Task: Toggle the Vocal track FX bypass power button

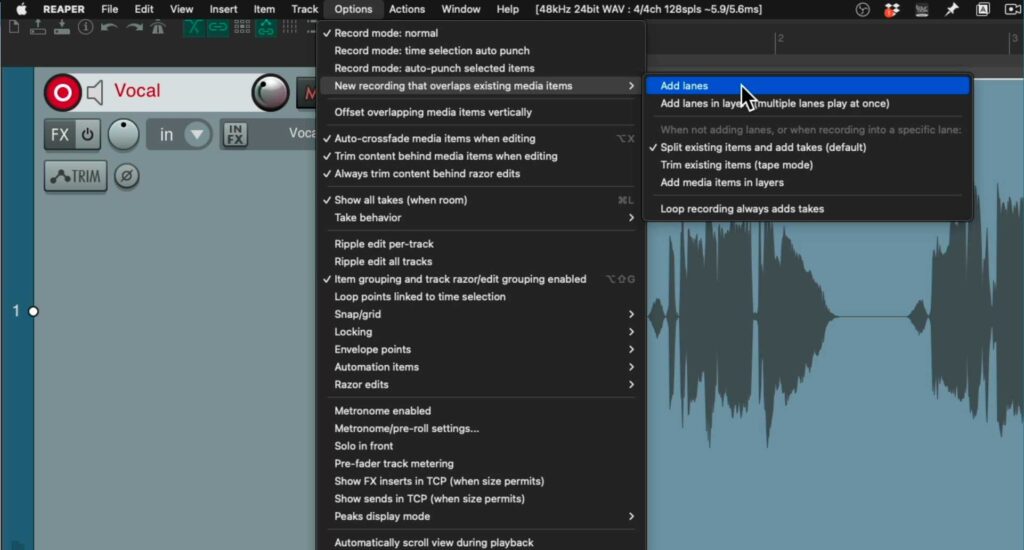Action: pos(88,135)
